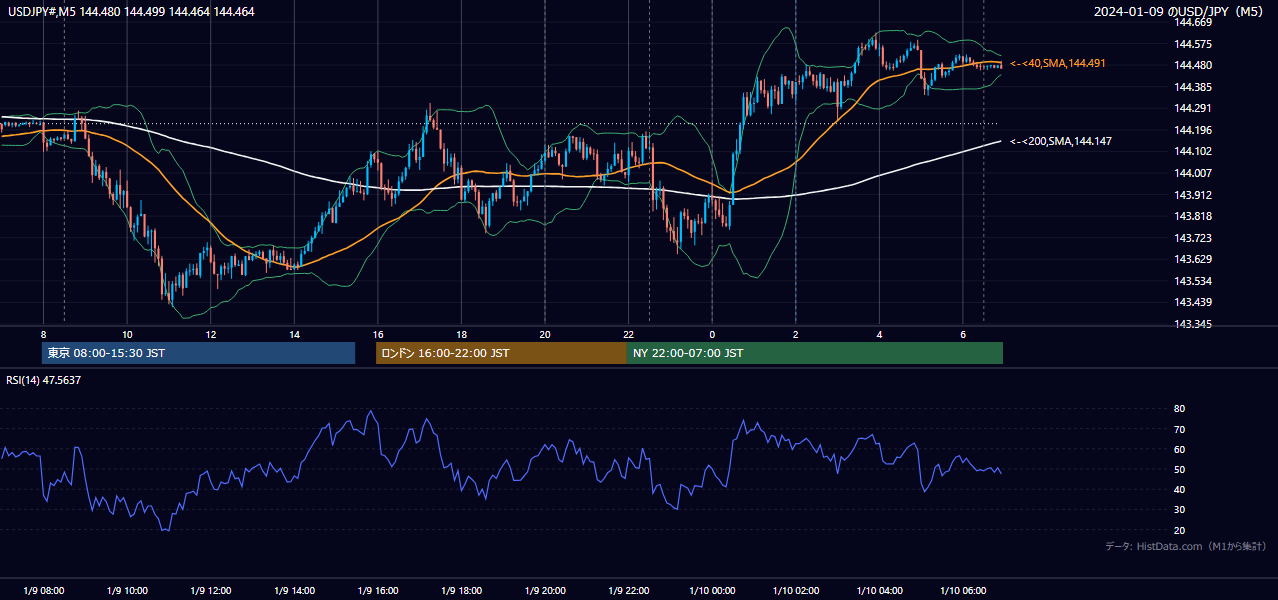Image resolution: width=1278 pixels, height=600 pixels.
Task: Click RSI scale level 50
Action: (x=1179, y=469)
